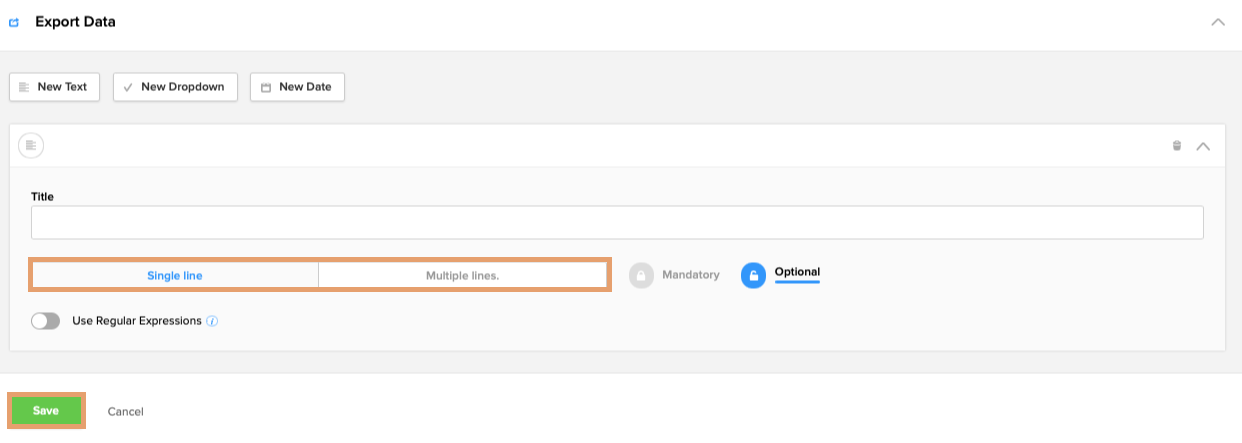
Task: Enable Use Regular Expressions switch
Action: (46, 321)
